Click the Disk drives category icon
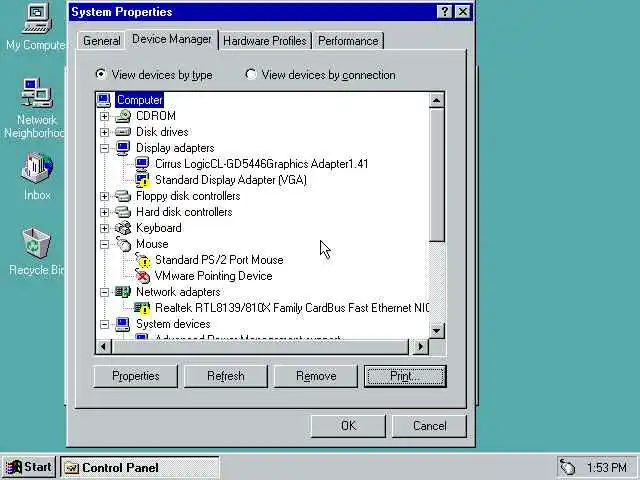This screenshot has width=640, height=480. click(x=123, y=132)
